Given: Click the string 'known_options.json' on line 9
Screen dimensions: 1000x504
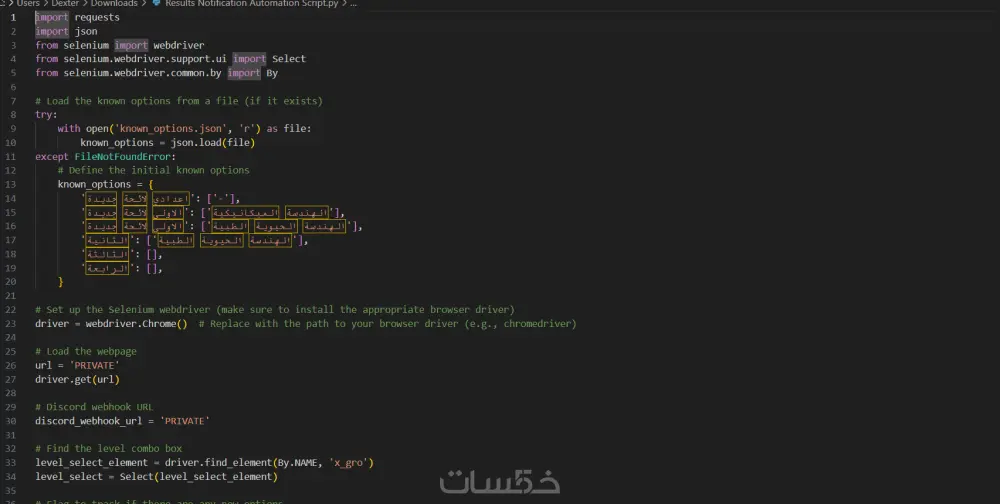Looking at the screenshot, I should (170, 129).
